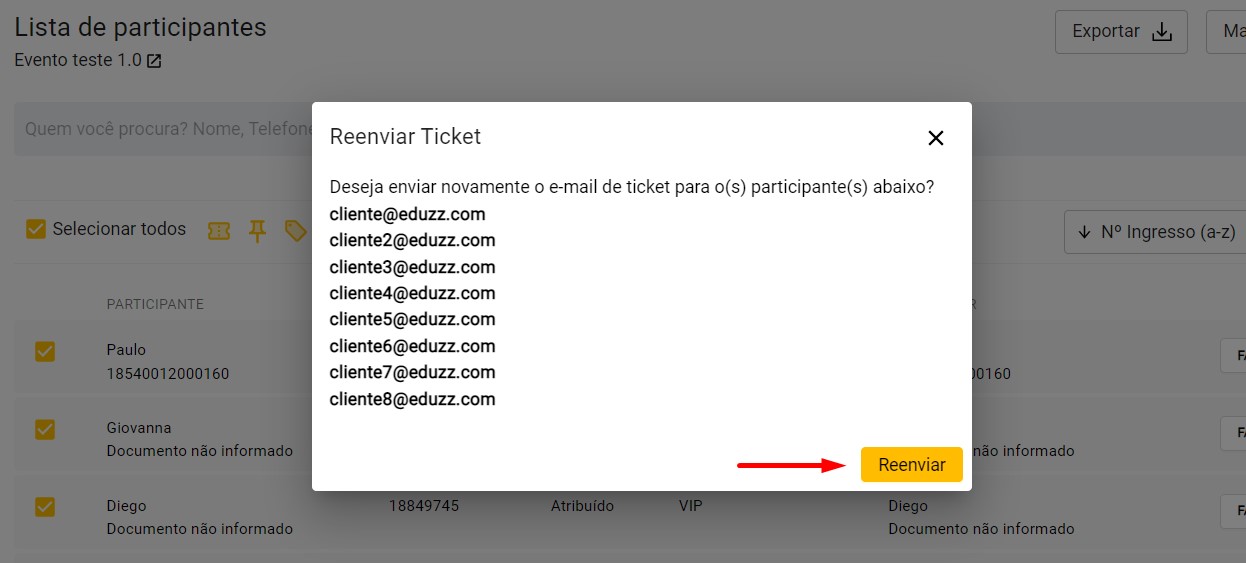1246x563 pixels.
Task: Uncheck Diego's row checkbox
Action: pyautogui.click(x=45, y=507)
